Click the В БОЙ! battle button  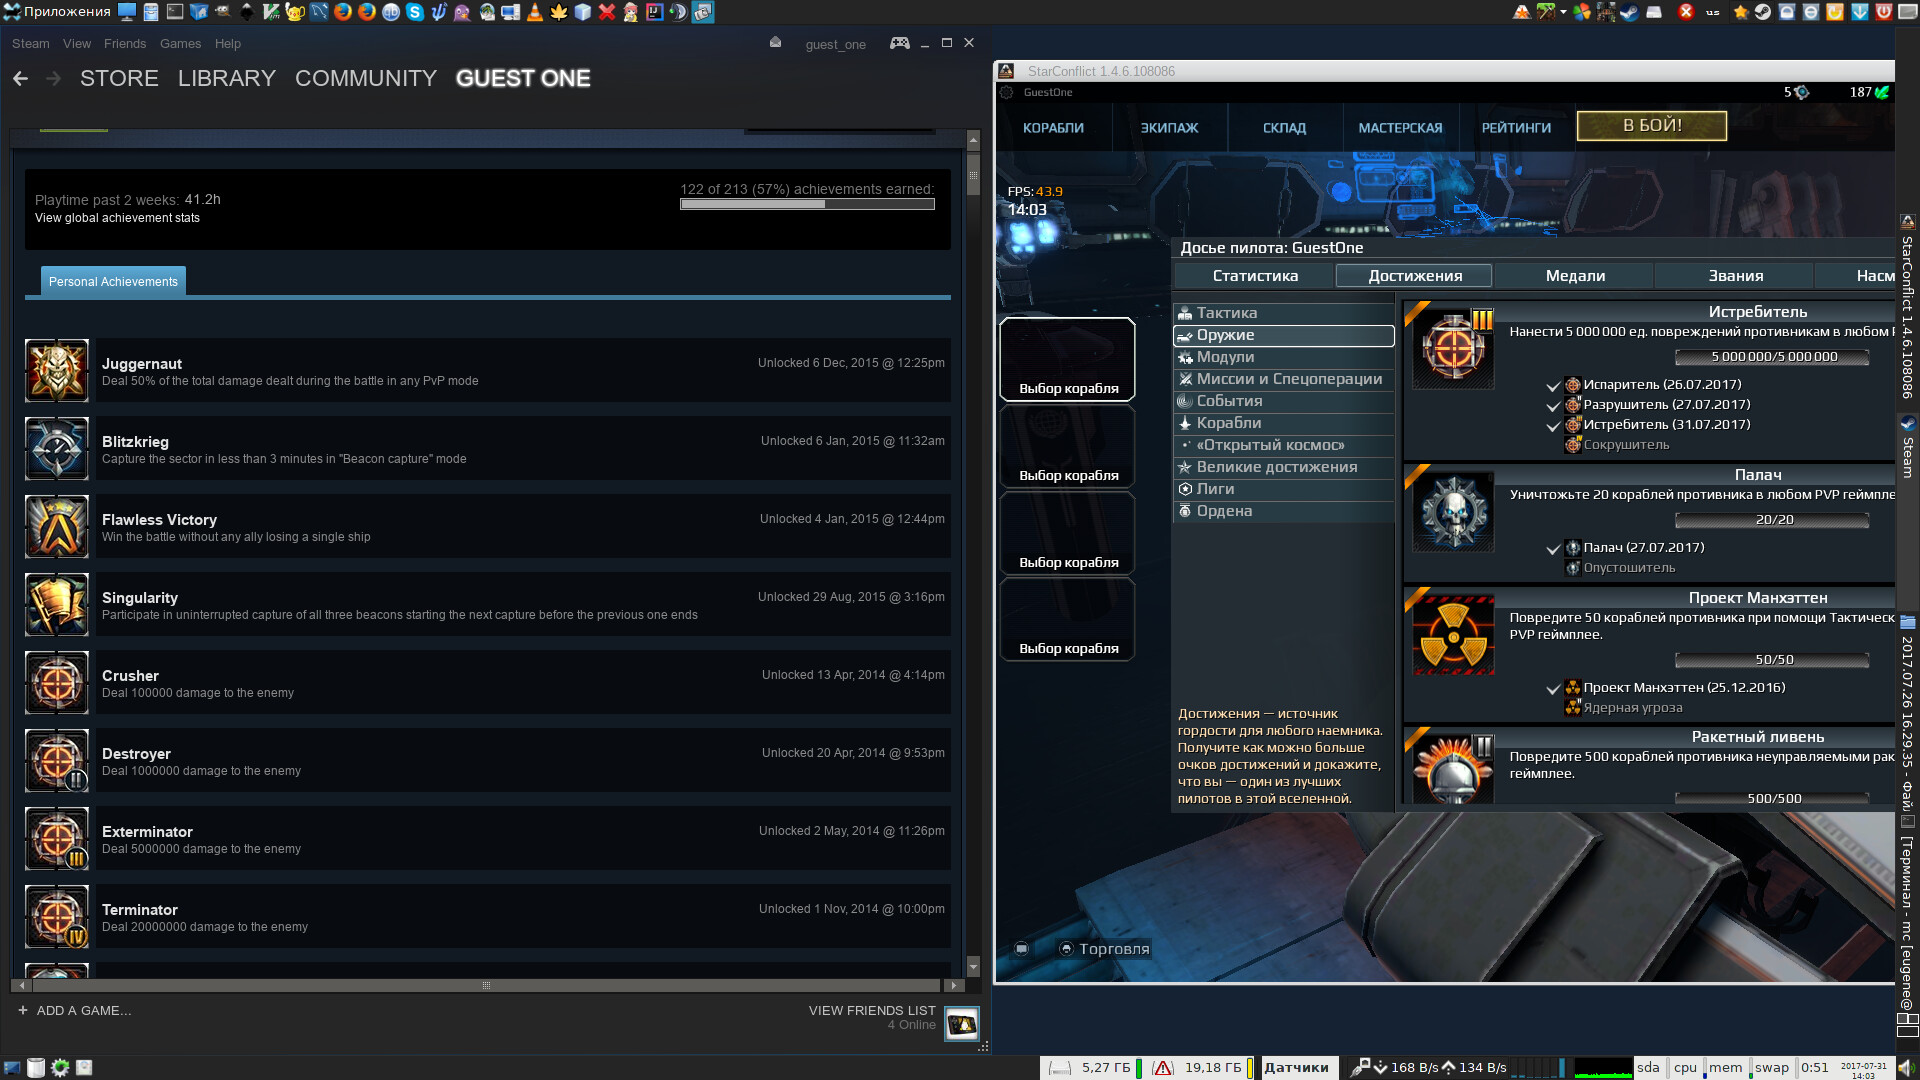coord(1651,126)
